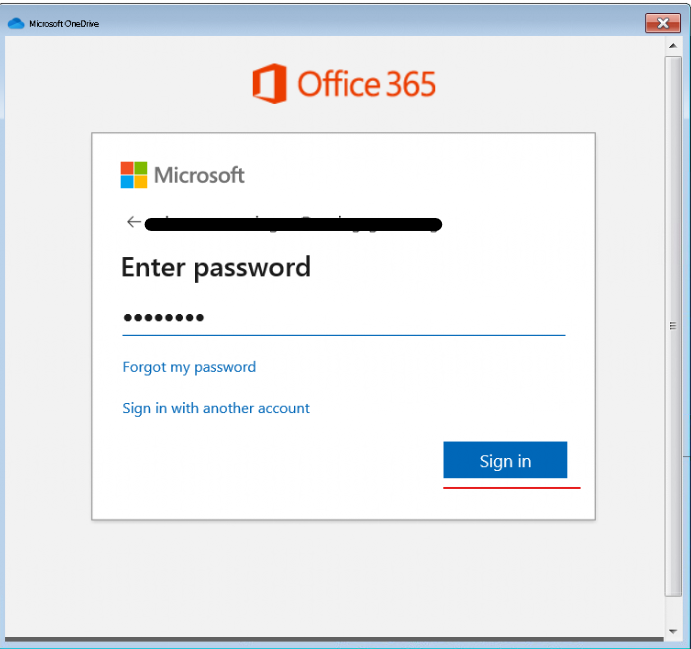Click the gray Microsoft wordmark text
The image size is (691, 649).
point(199,175)
